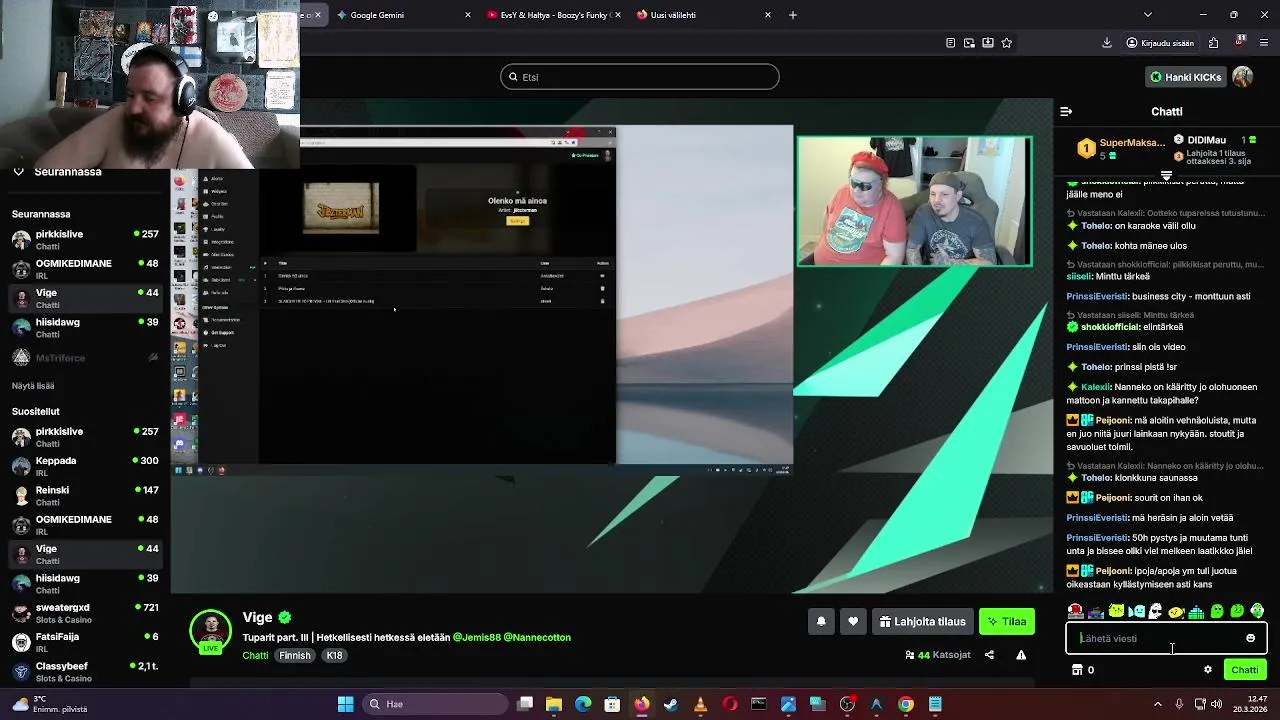This screenshot has width=1280, height=720.
Task: Report the stream with the warning triangle
Action: (x=1021, y=655)
